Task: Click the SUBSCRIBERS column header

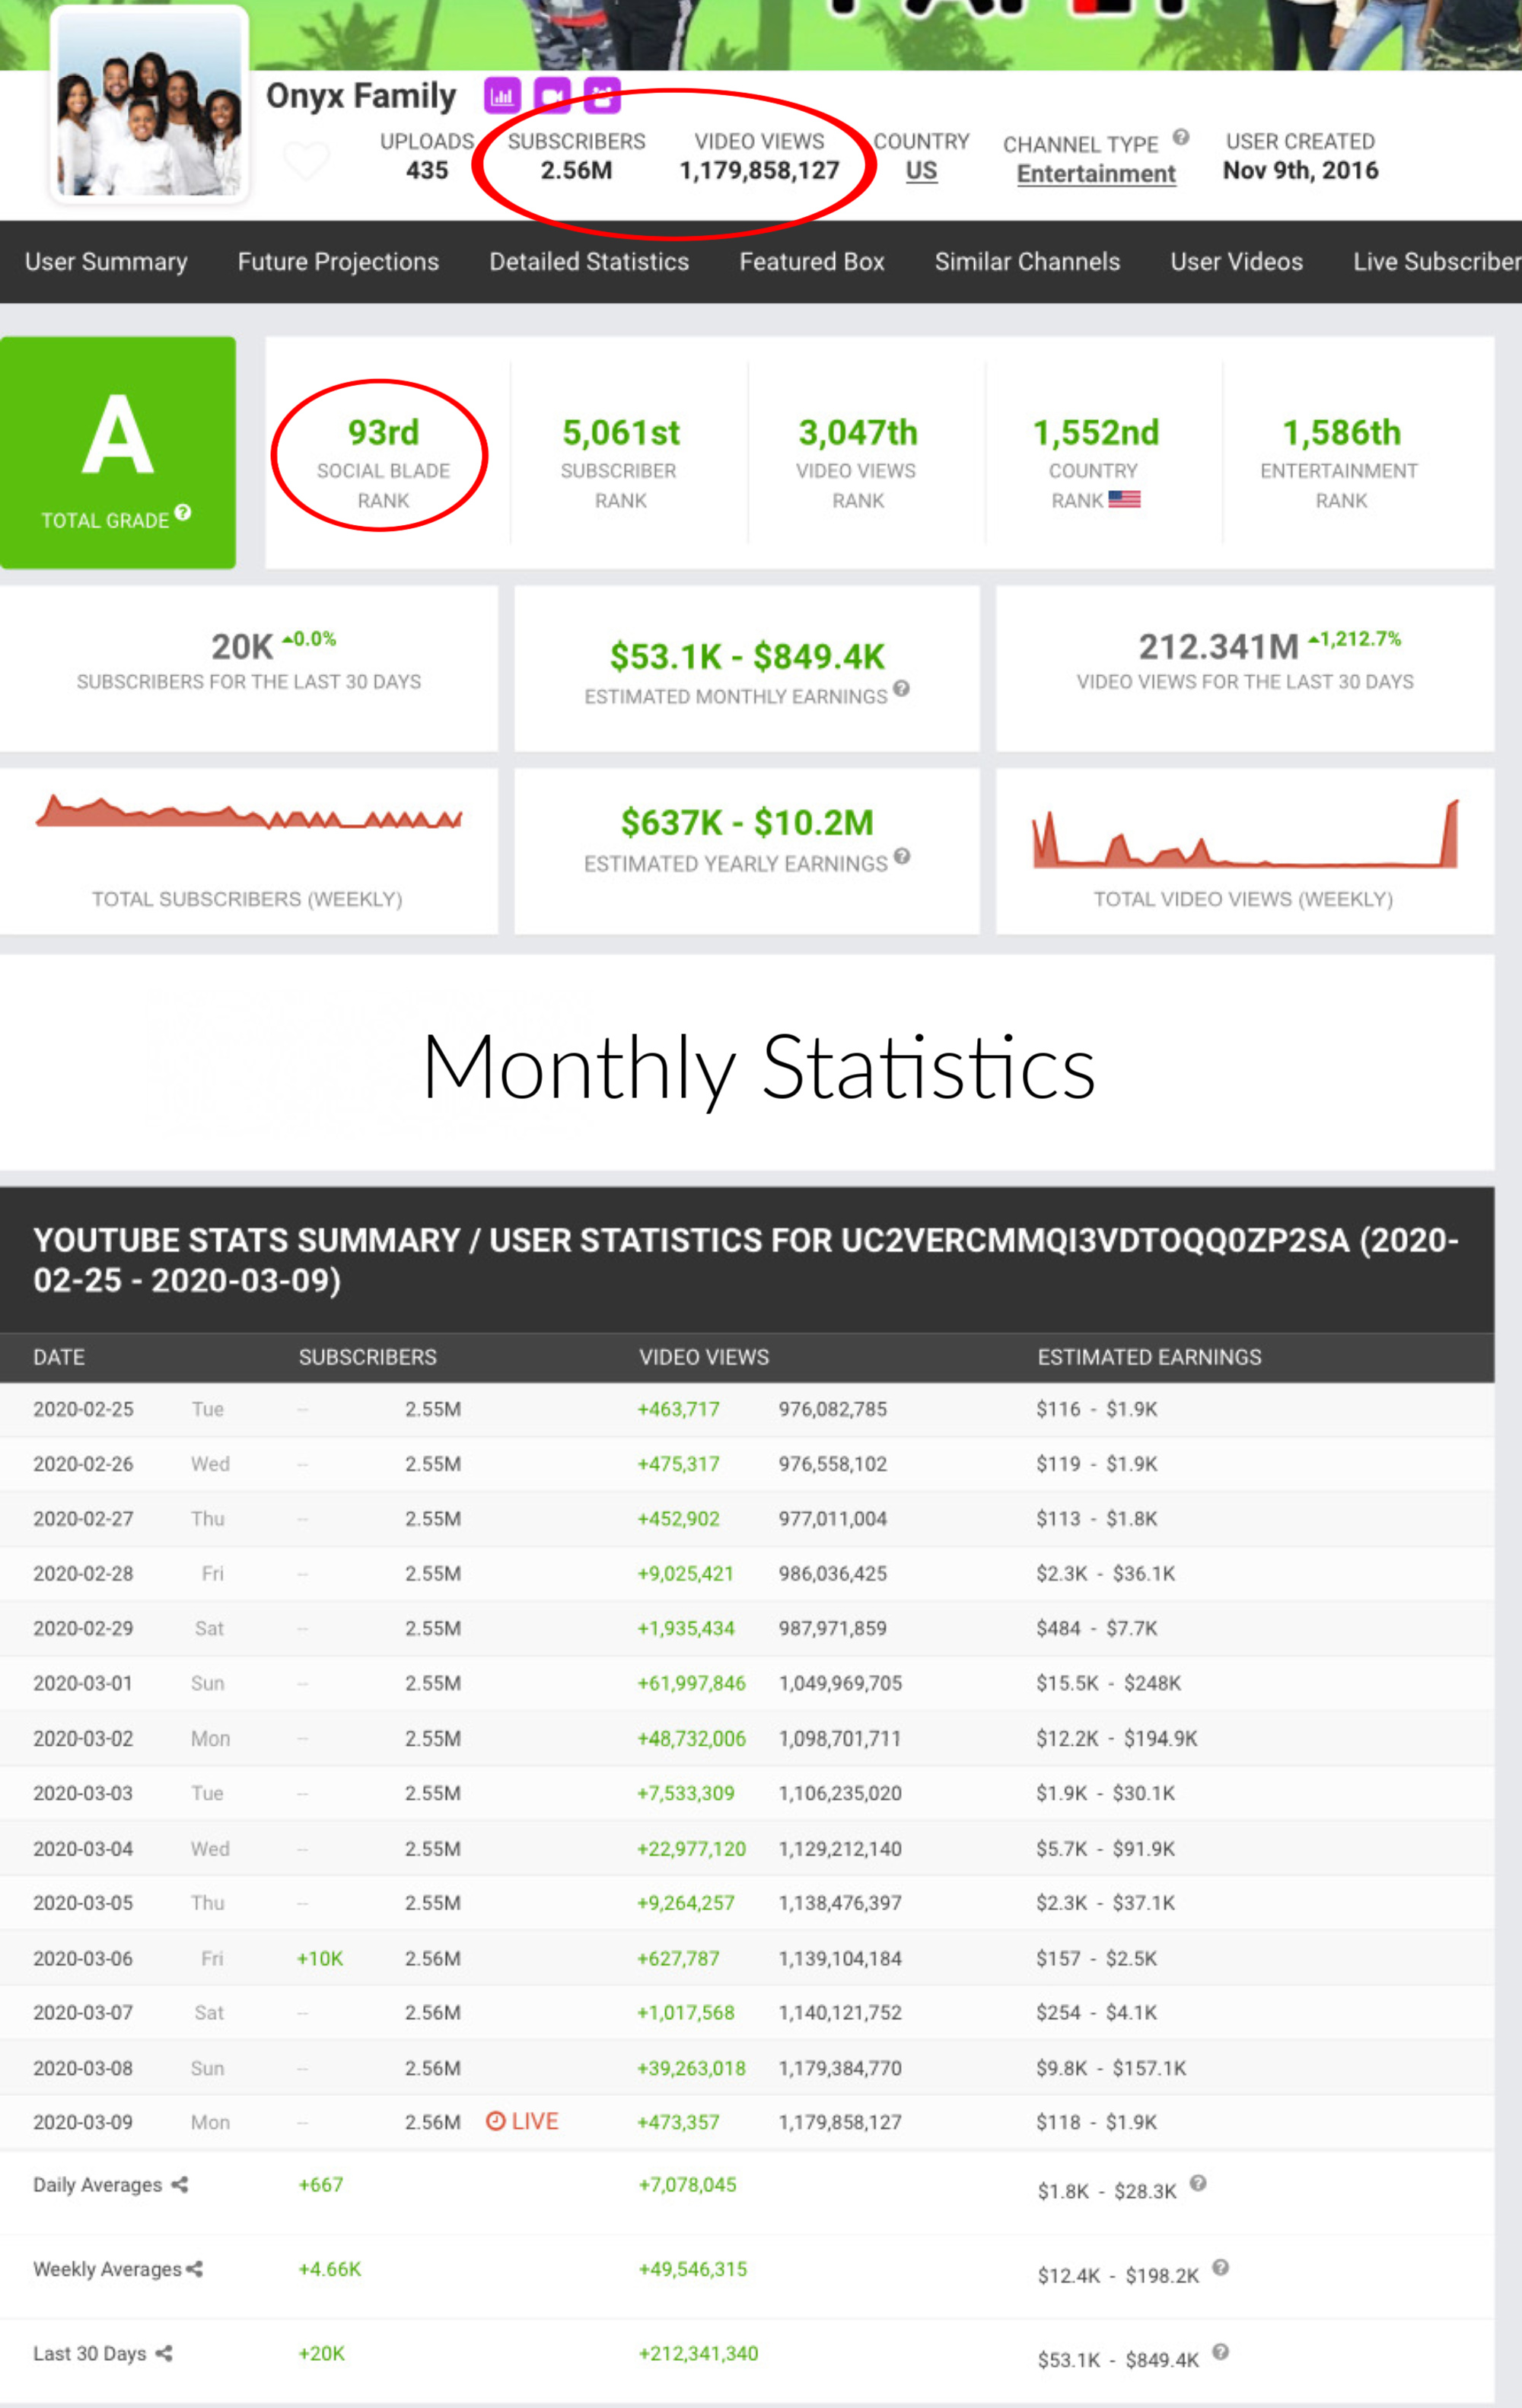Action: pos(367,1357)
